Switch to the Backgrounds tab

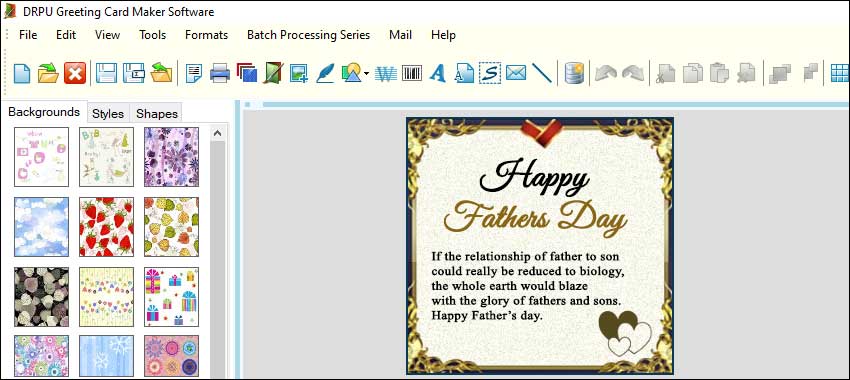tap(44, 112)
